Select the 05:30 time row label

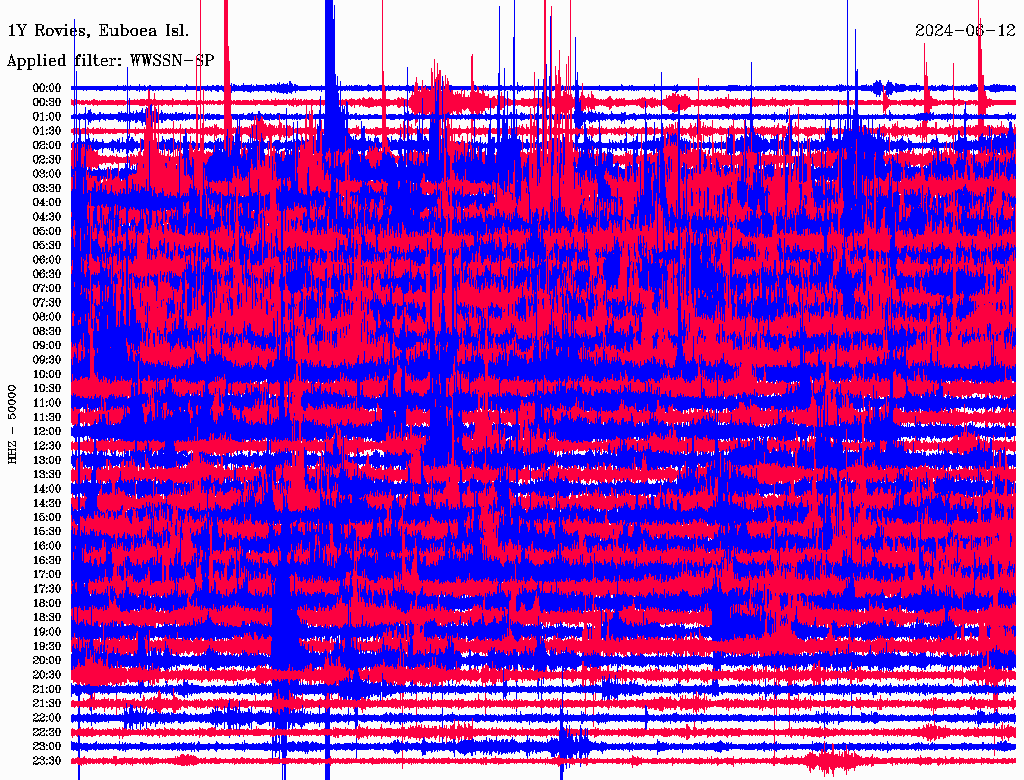(47, 245)
